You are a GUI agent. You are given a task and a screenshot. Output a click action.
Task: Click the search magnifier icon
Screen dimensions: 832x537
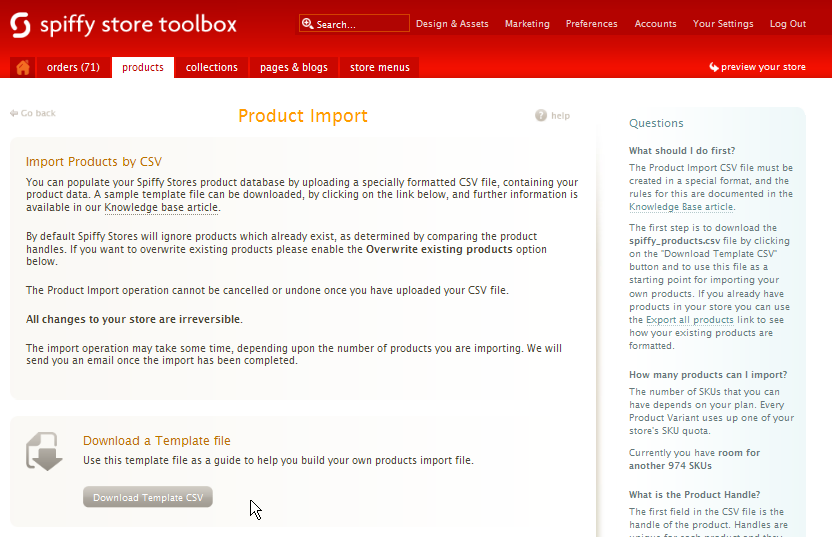[x=307, y=23]
